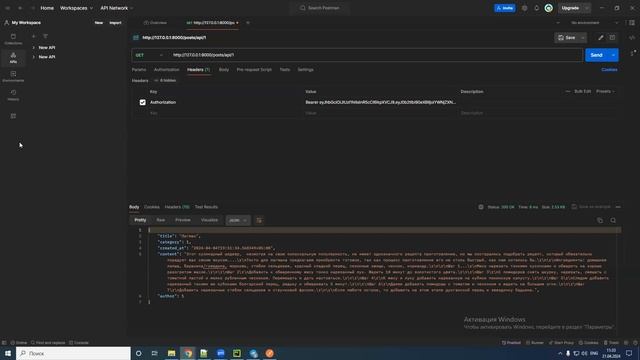The width and height of the screenshot is (640, 360).
Task: Select the Visualize response view
Action: point(209,220)
